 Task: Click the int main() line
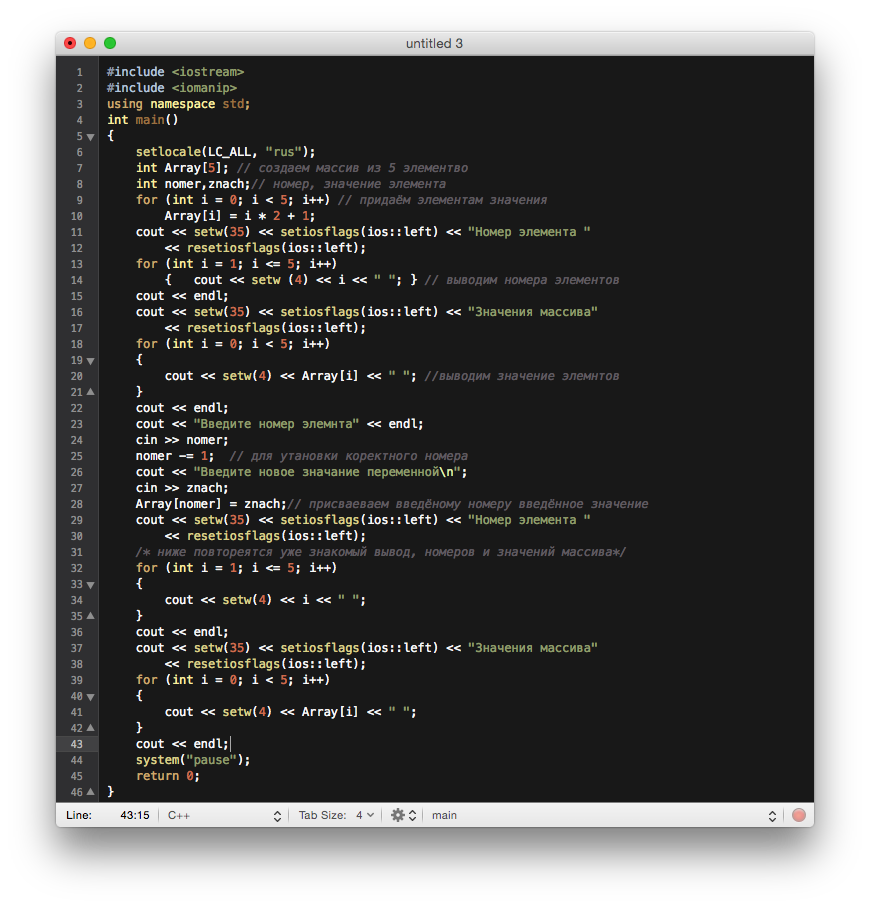[x=142, y=120]
